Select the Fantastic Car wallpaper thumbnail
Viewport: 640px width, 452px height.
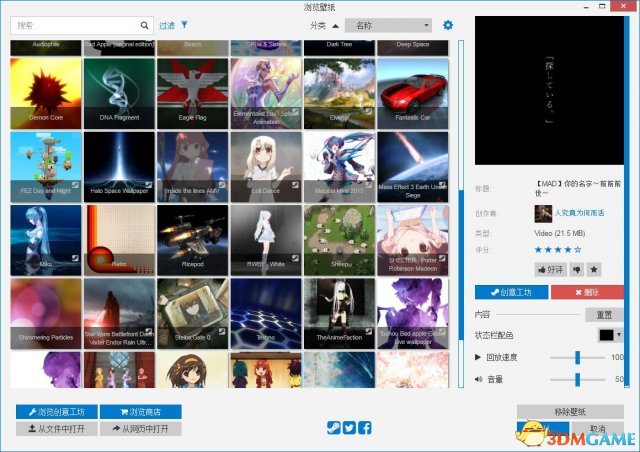[413, 94]
